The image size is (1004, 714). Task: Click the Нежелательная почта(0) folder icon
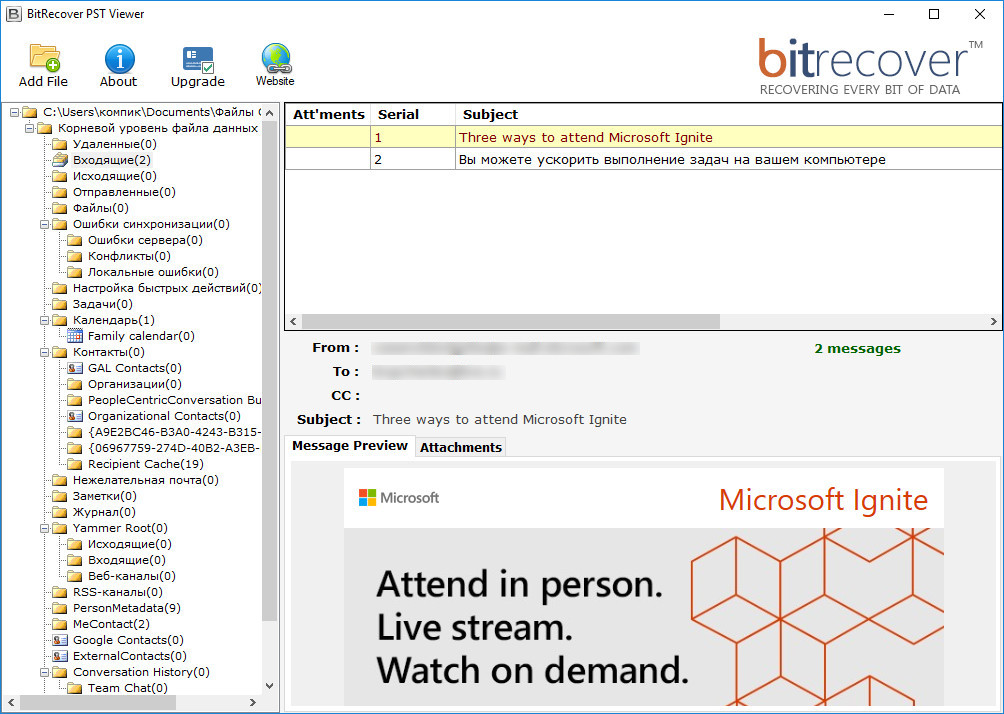tap(60, 480)
